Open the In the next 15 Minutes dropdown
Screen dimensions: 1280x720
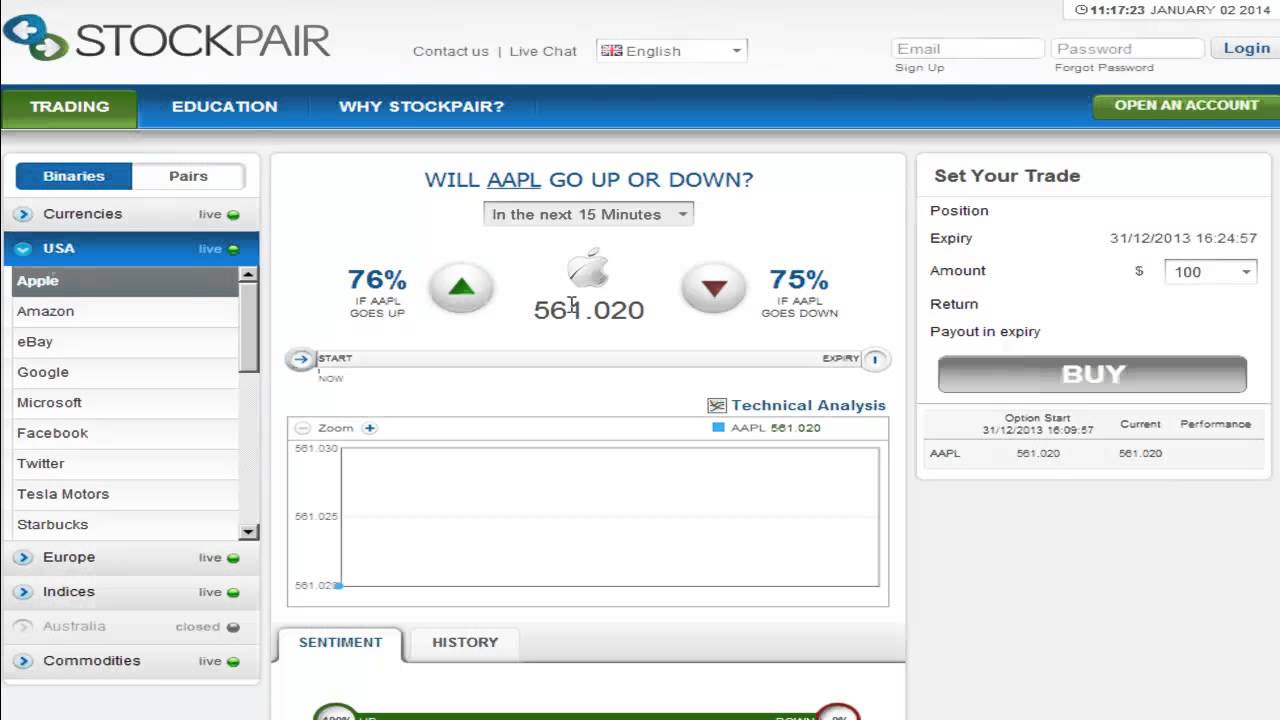coord(589,214)
